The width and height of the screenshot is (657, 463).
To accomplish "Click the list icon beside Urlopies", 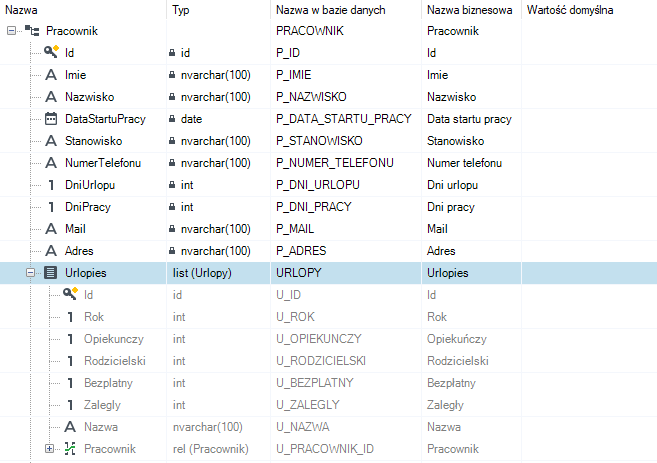I will point(51,273).
